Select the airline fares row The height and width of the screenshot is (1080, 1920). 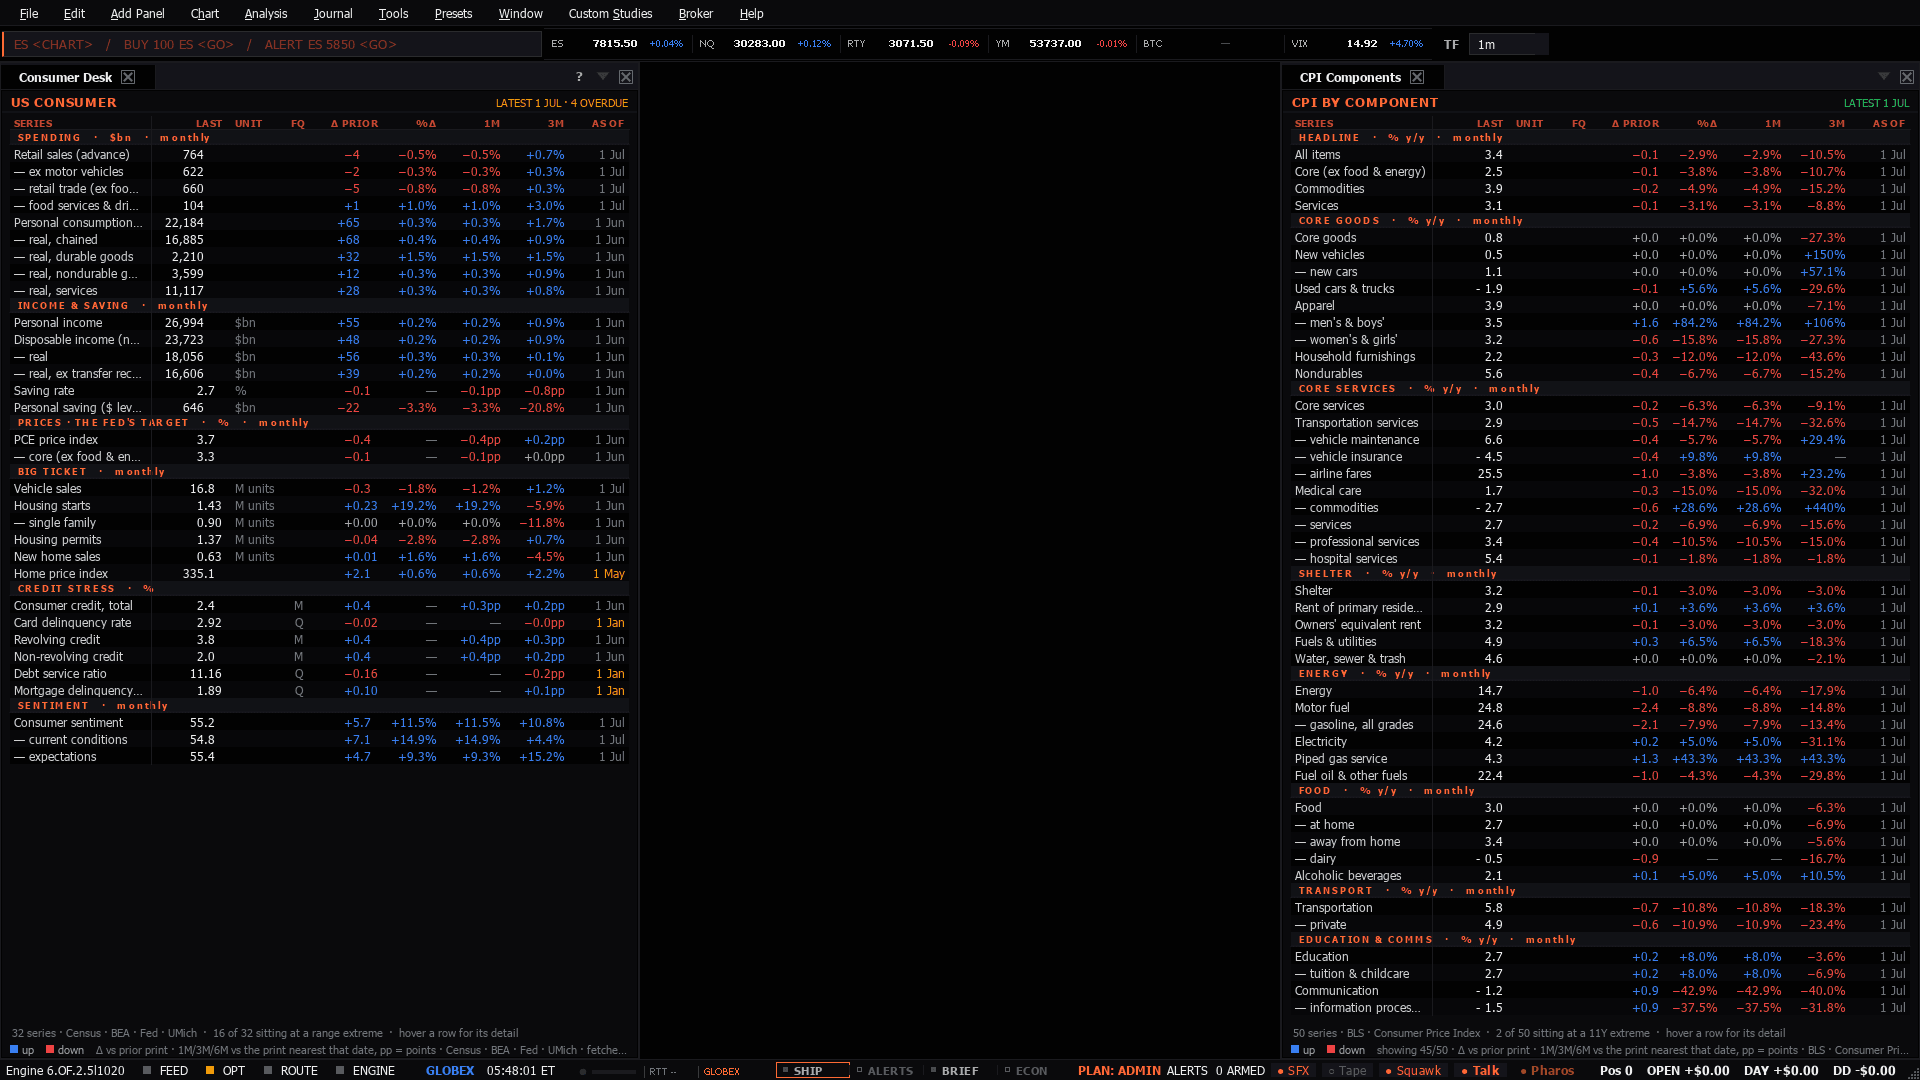coord(1600,473)
